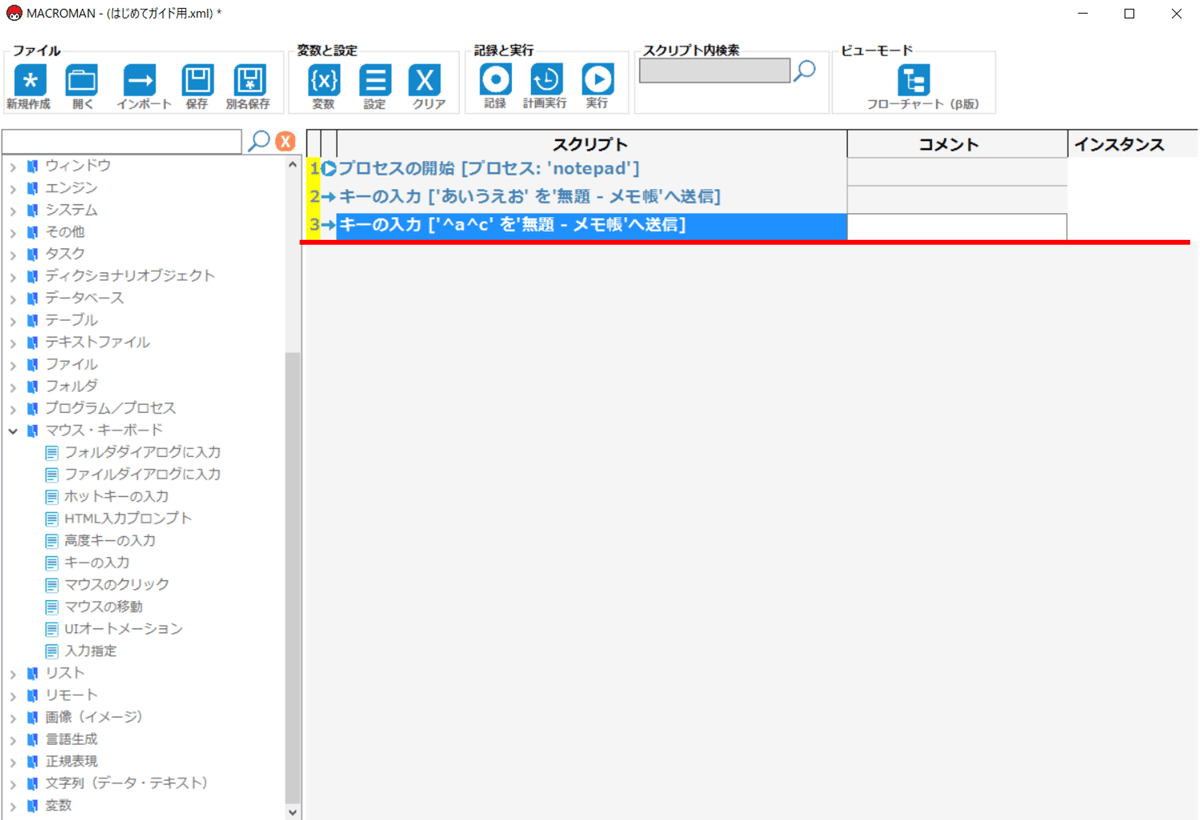
Task: Select the HTML入力プロンプト command
Action: pyautogui.click(x=128, y=518)
